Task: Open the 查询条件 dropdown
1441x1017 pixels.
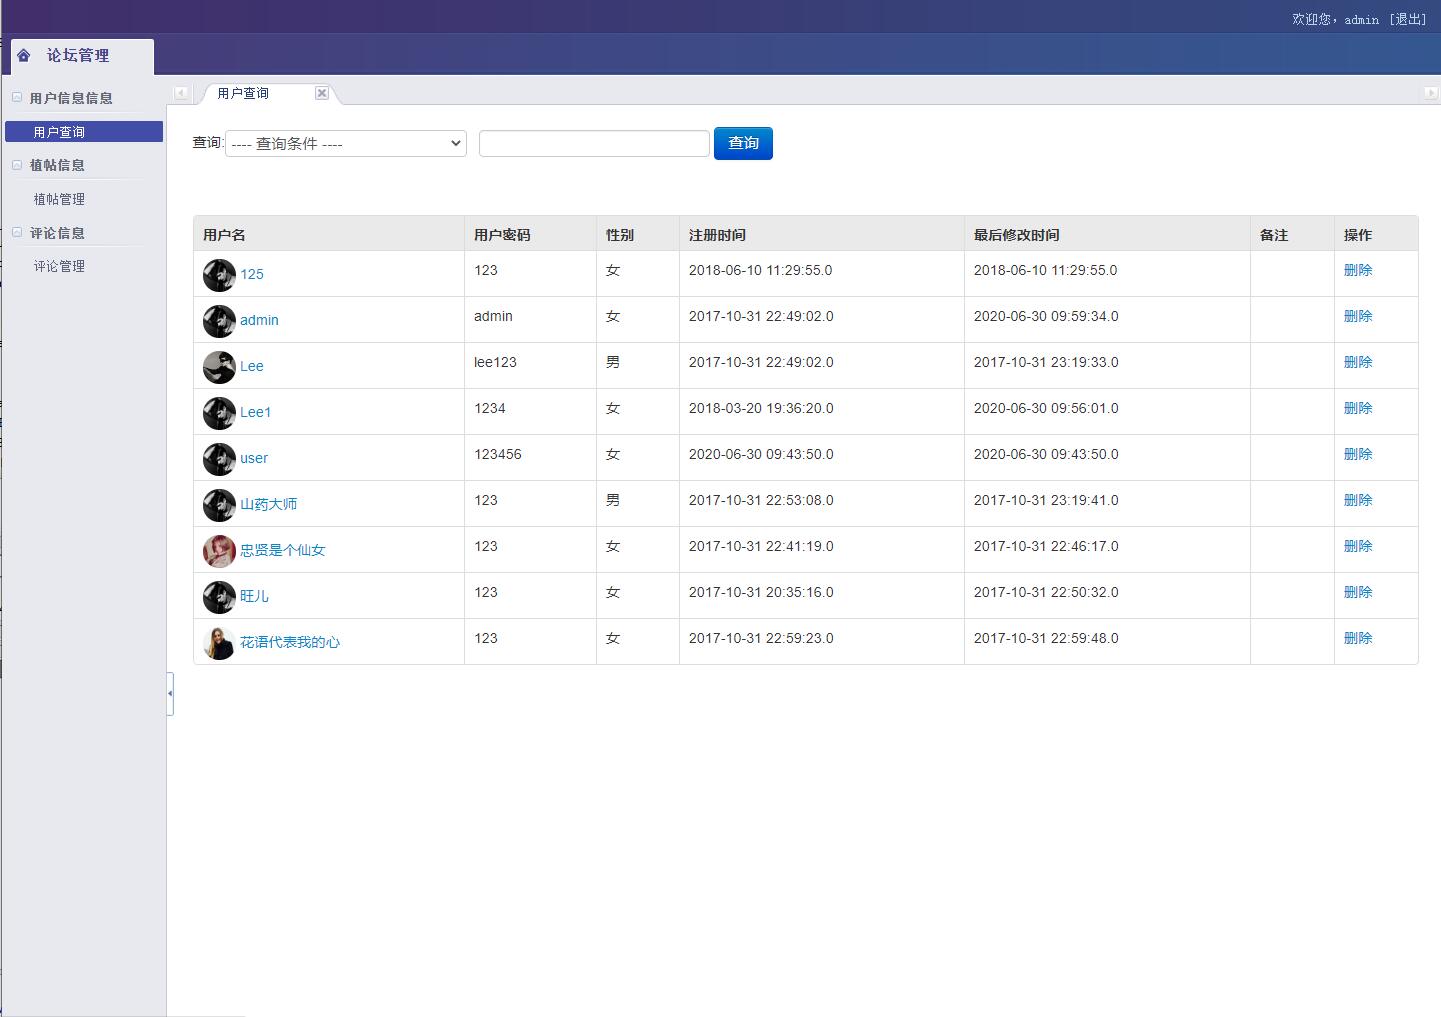Action: tap(346, 144)
